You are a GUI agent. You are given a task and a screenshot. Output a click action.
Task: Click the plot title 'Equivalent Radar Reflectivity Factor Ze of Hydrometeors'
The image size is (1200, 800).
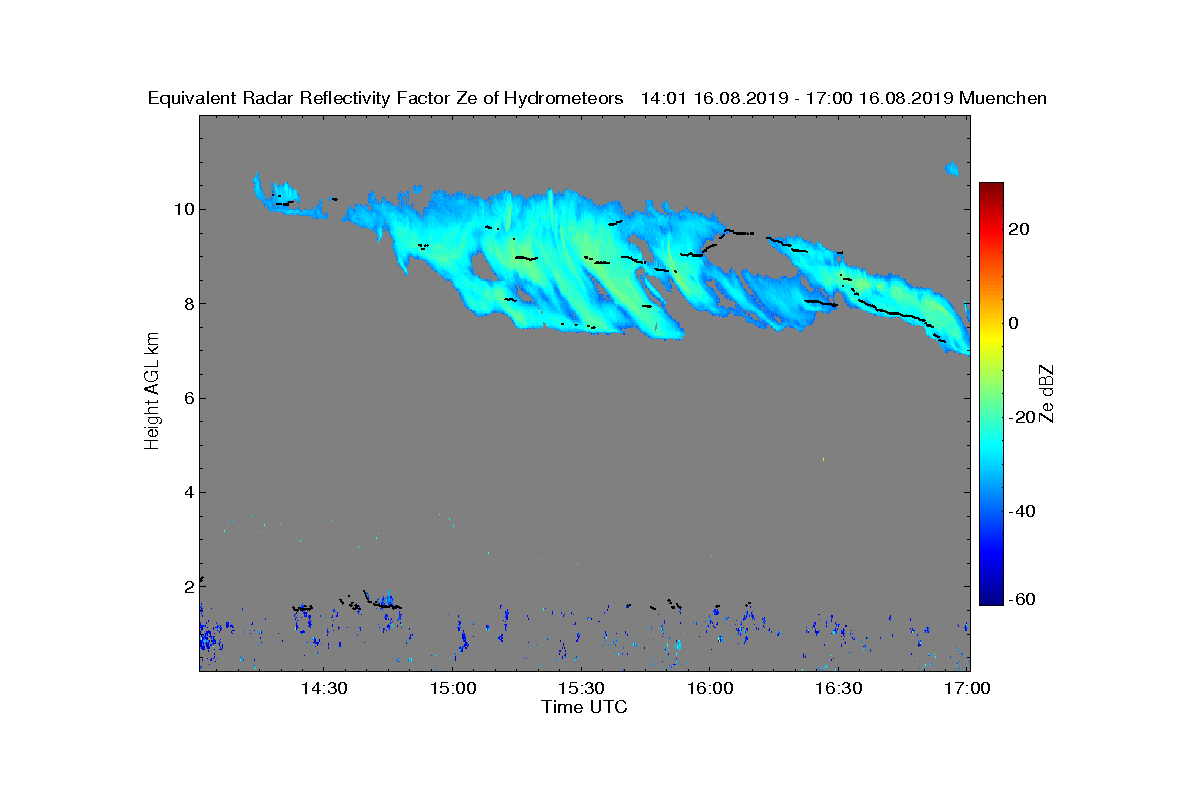(386, 98)
